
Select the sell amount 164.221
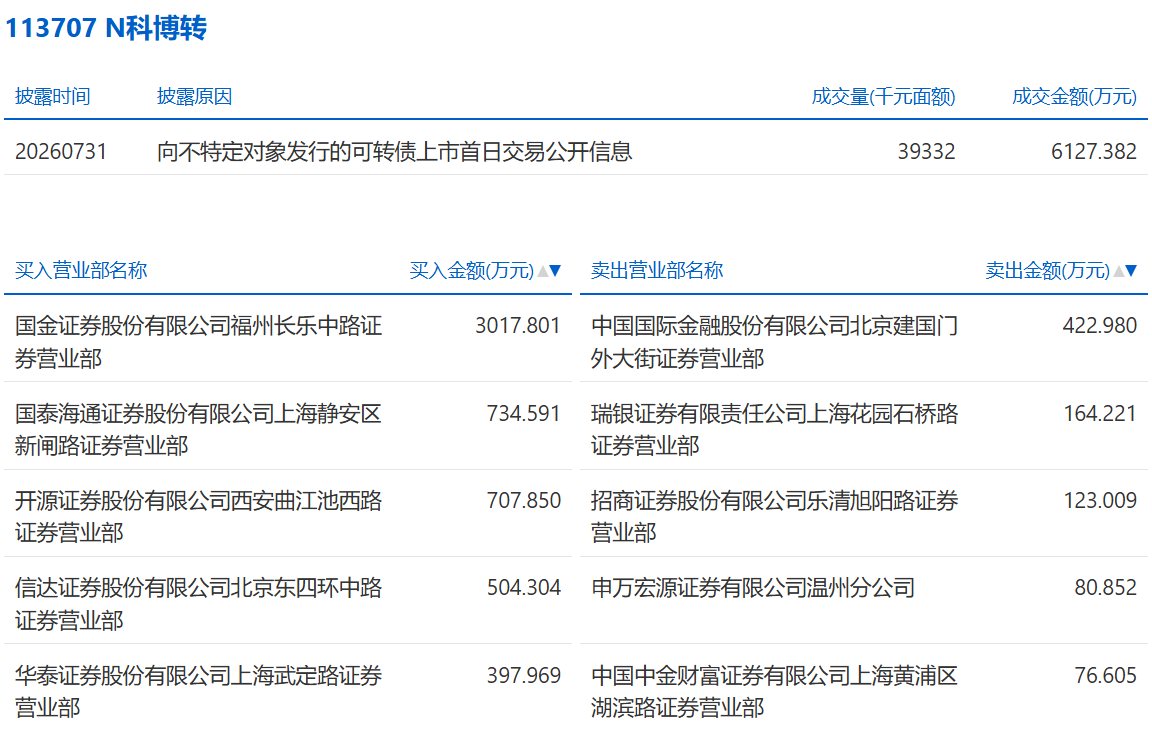pos(1100,413)
